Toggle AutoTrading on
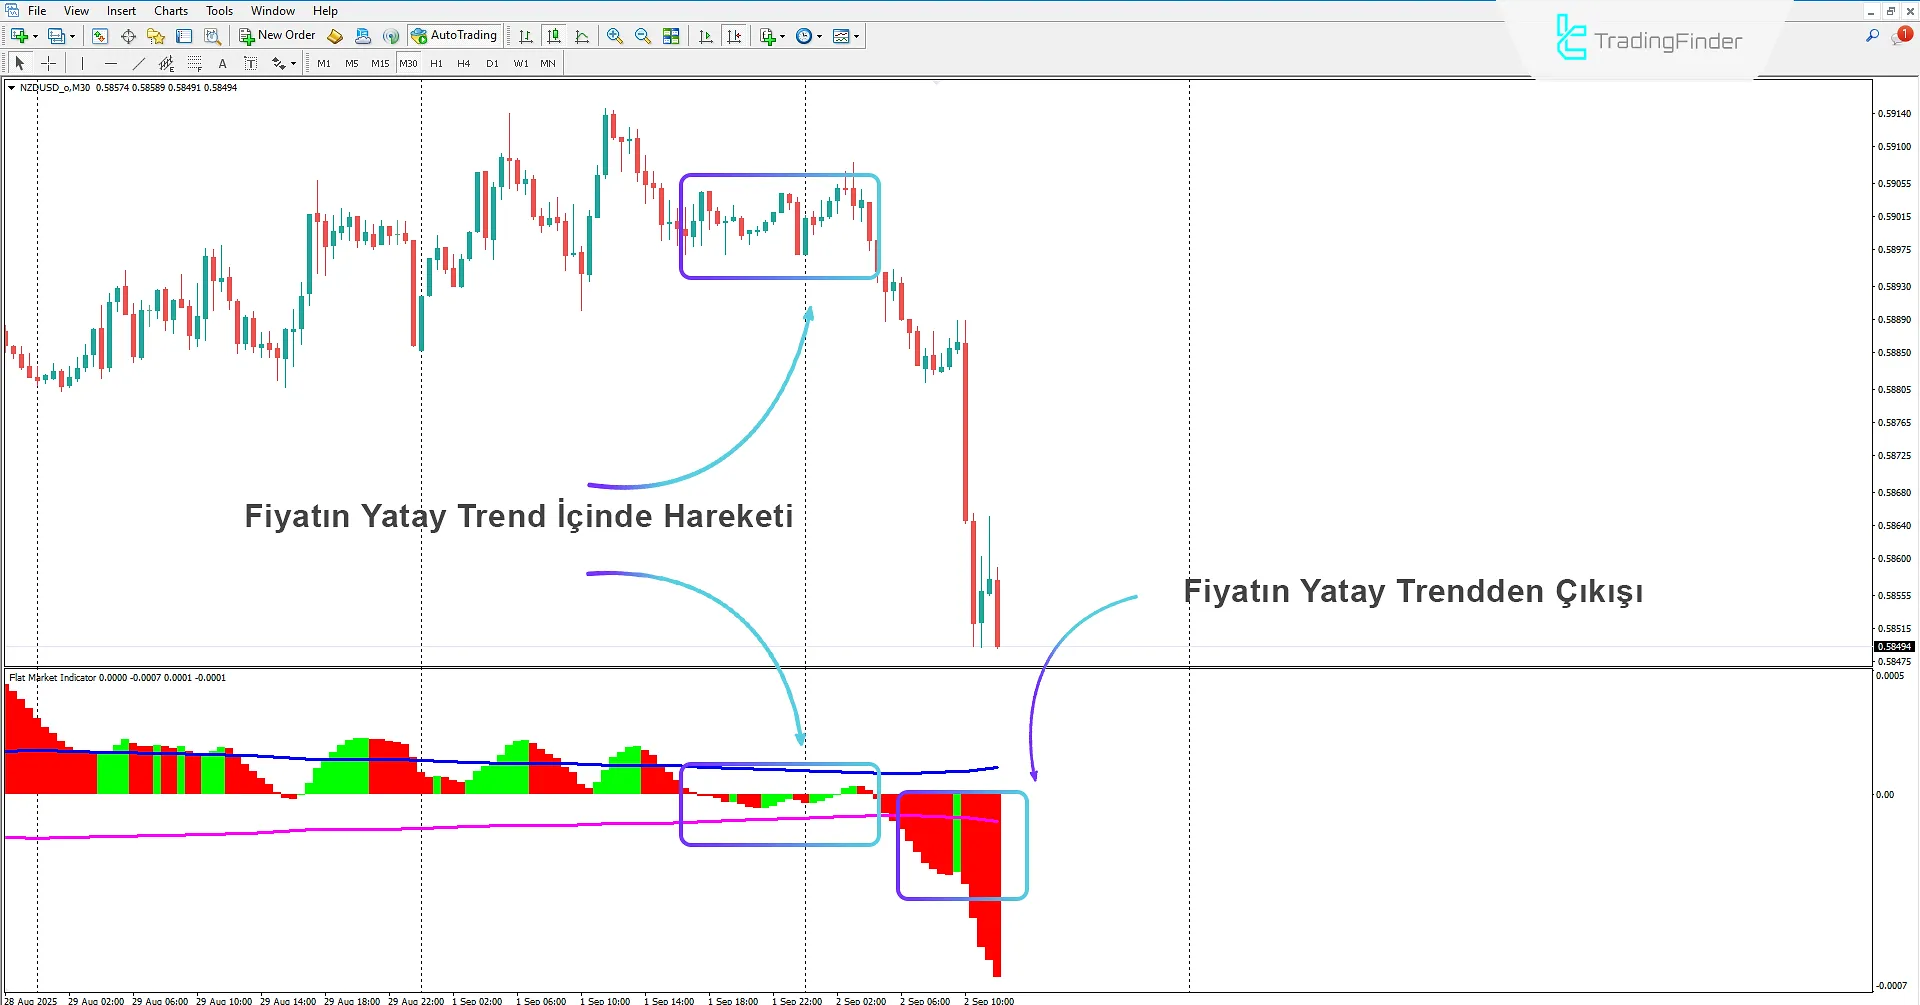The image size is (1920, 1005). click(455, 35)
